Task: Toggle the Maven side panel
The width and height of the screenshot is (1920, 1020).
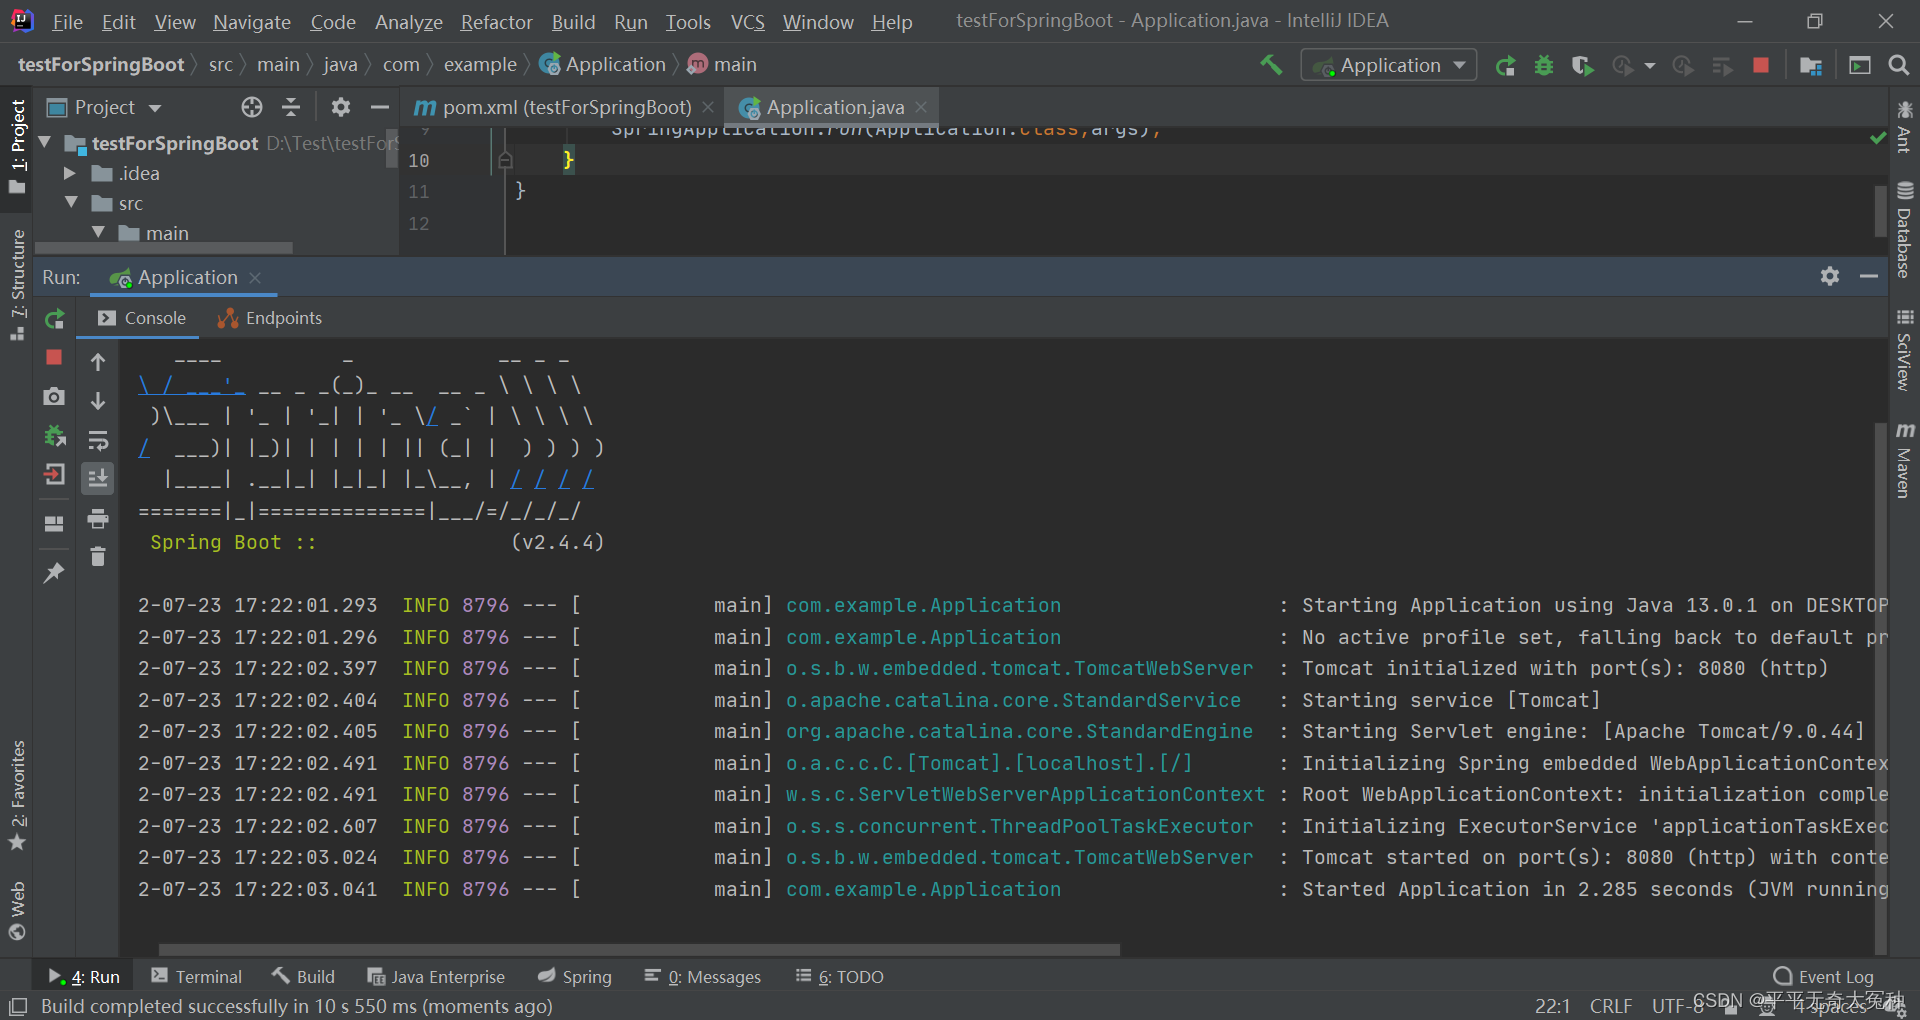Action: tap(1904, 461)
